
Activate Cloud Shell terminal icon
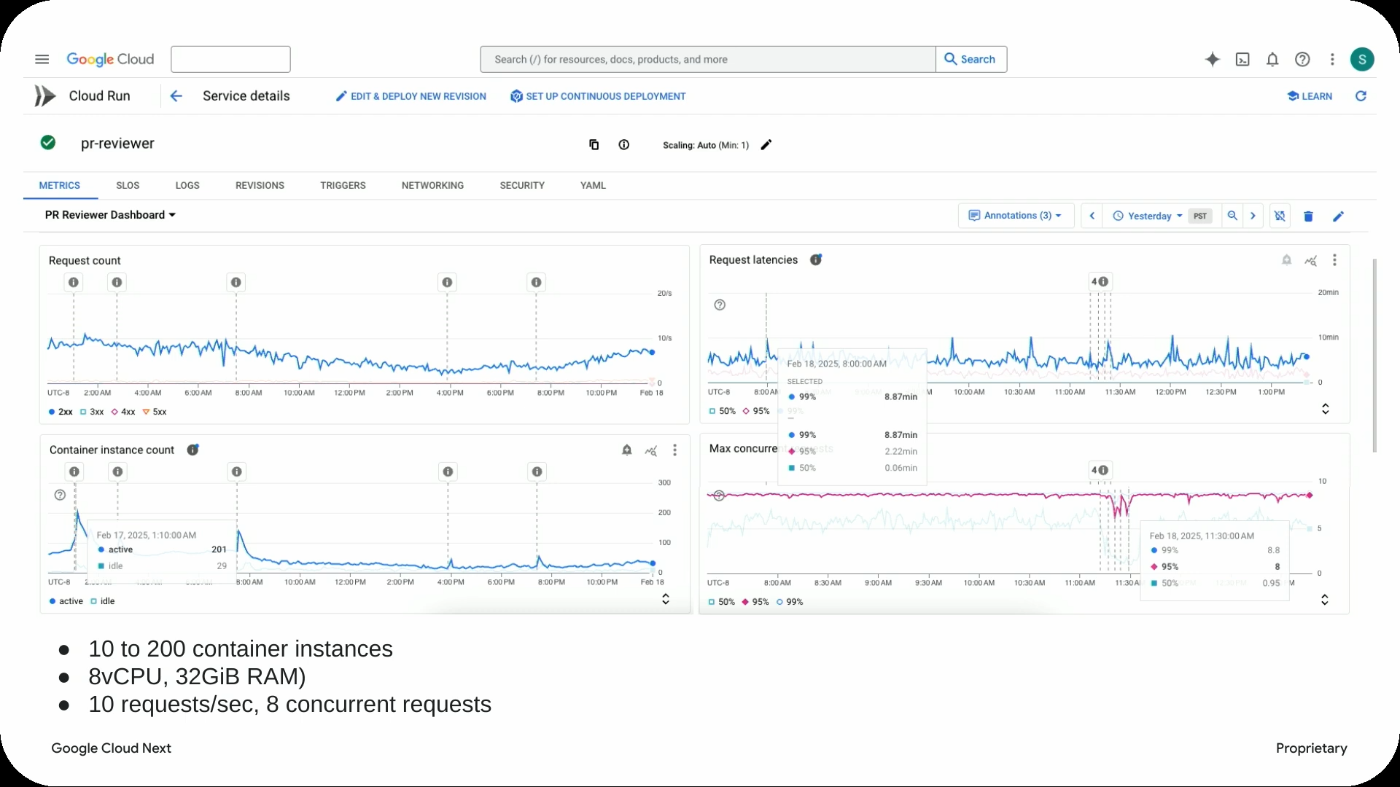[x=1242, y=59]
